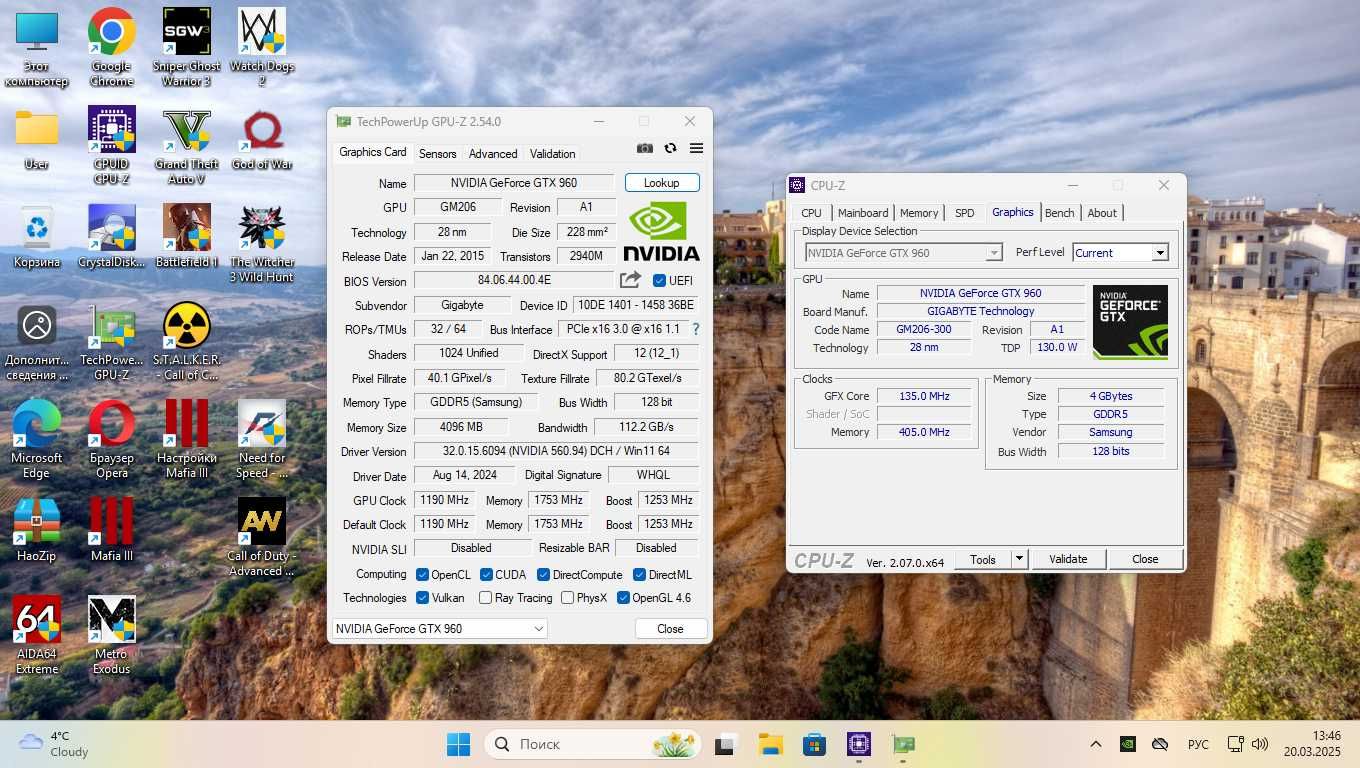Switch to the Validation tab in GPU-Z
The image size is (1360, 768).
click(552, 154)
